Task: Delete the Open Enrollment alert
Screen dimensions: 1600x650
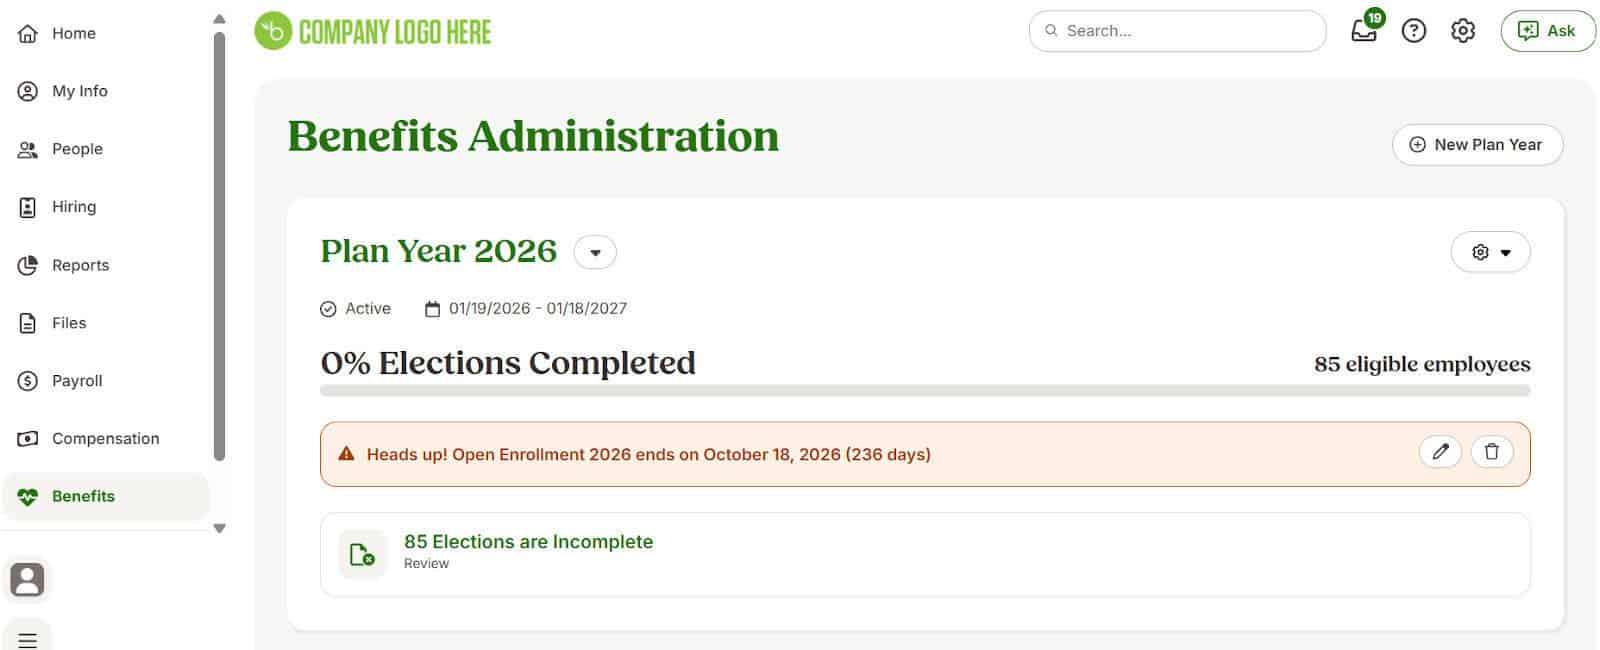Action: [x=1491, y=452]
